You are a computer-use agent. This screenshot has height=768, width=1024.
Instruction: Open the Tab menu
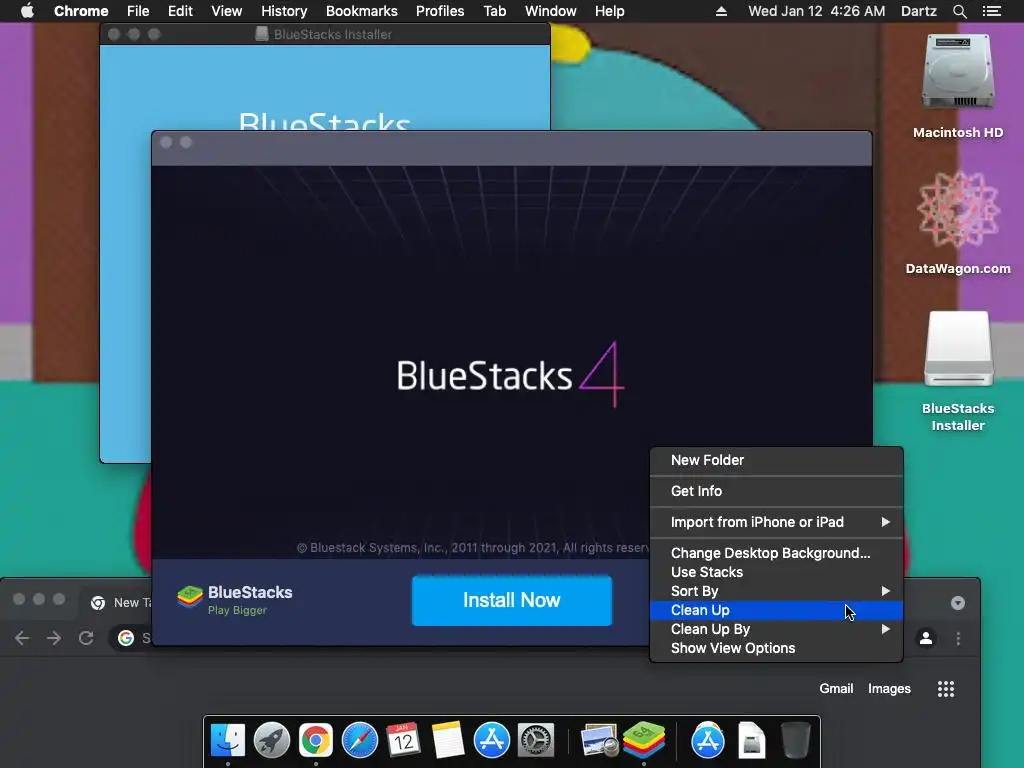click(x=494, y=11)
